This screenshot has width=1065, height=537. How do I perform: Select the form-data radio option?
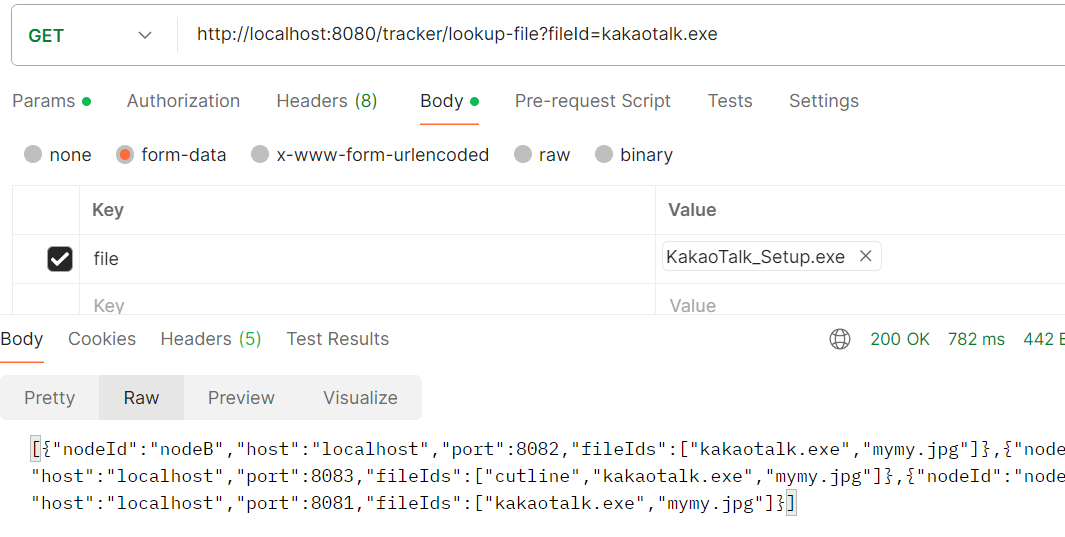pyautogui.click(x=125, y=155)
